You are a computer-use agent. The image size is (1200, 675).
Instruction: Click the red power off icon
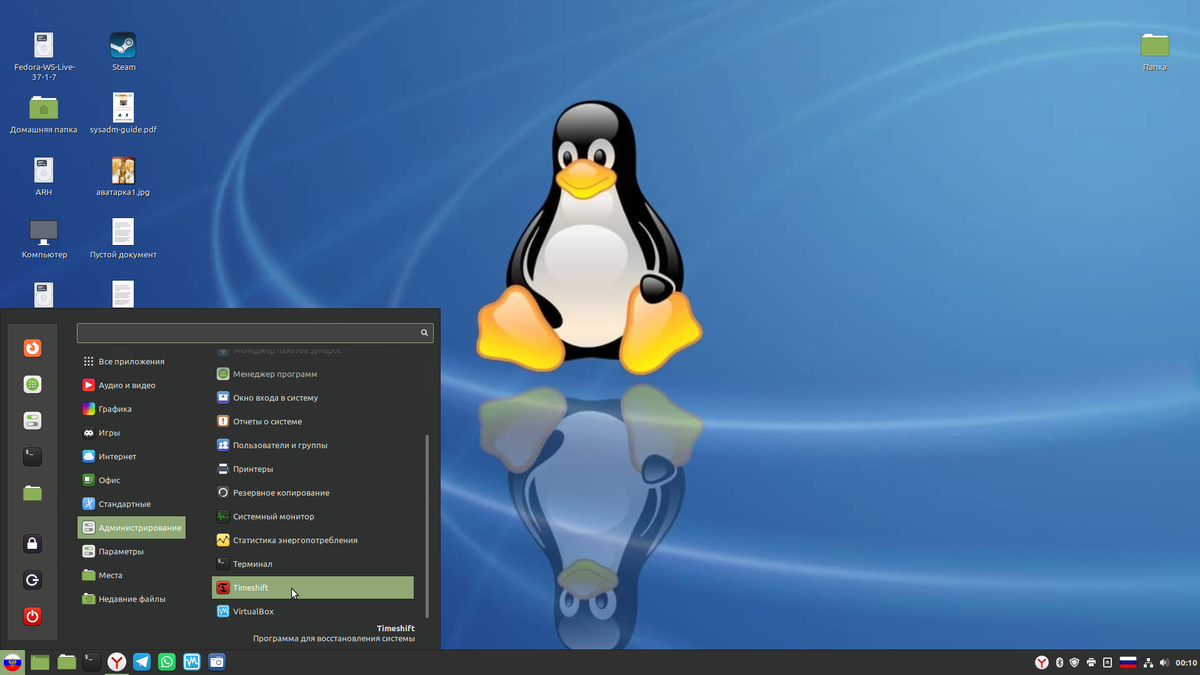[x=33, y=616]
